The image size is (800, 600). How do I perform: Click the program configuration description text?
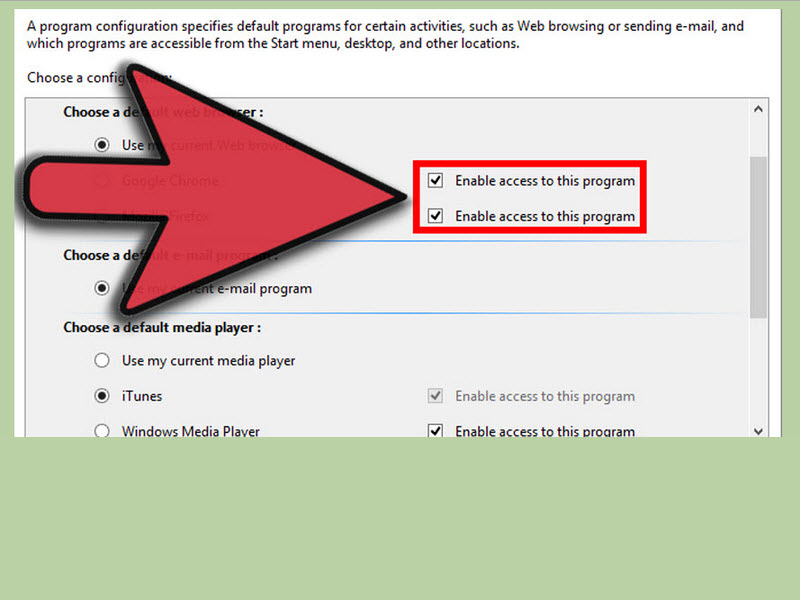[385, 35]
